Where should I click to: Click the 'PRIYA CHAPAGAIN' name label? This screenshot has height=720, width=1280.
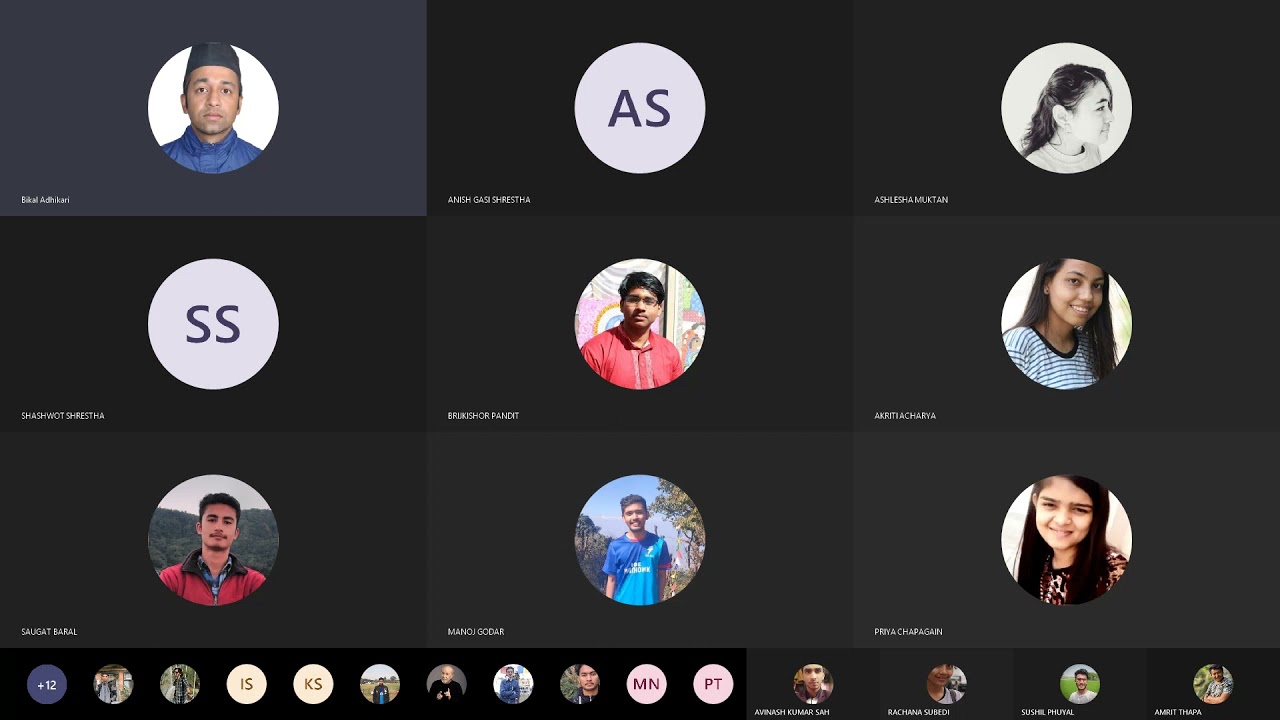[908, 632]
